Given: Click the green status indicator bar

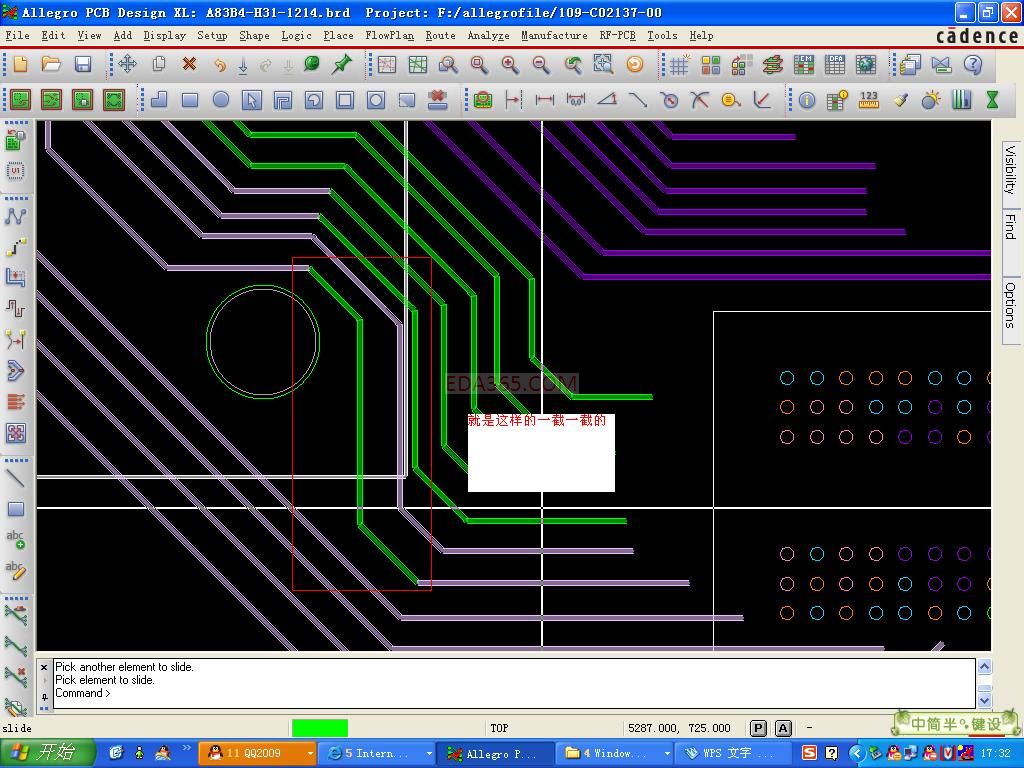Looking at the screenshot, I should pos(319,728).
